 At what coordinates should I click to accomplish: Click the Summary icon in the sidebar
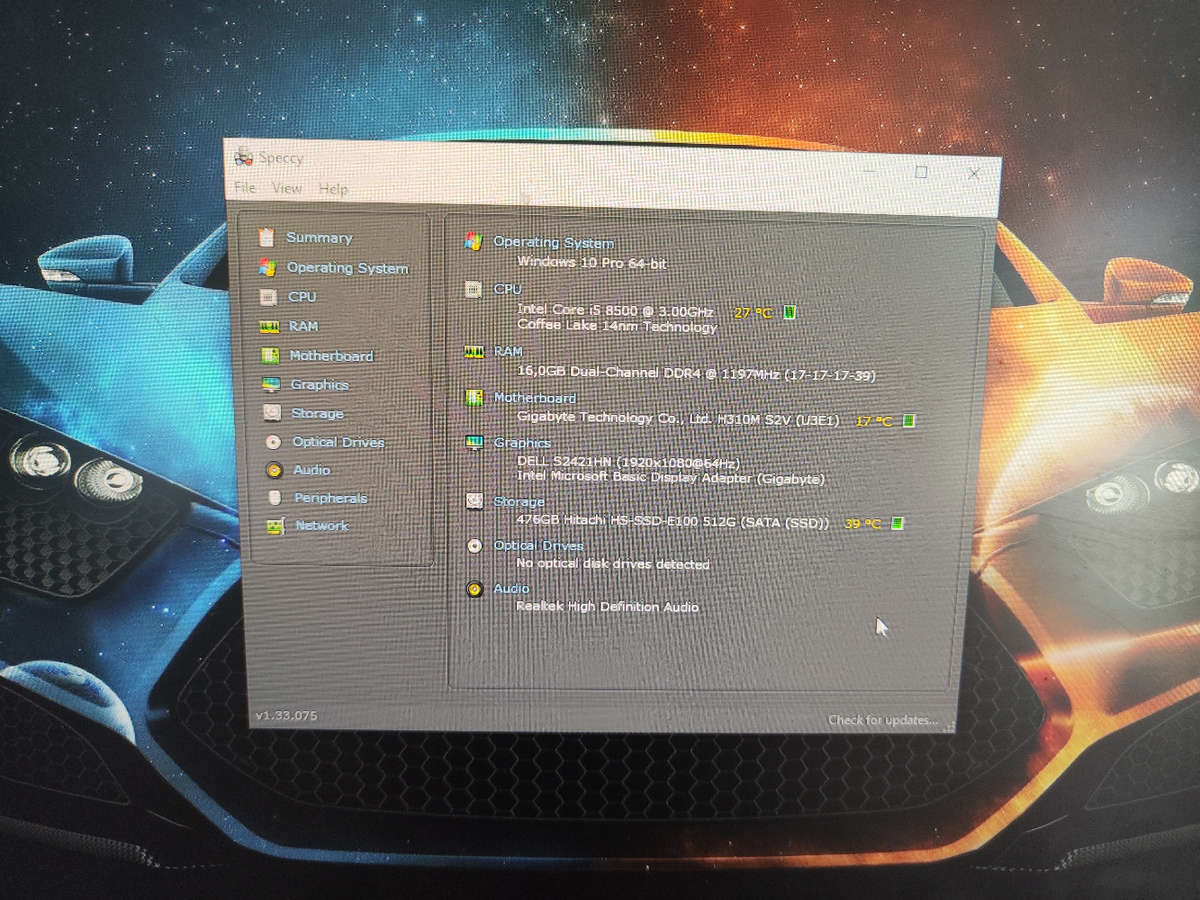pos(266,237)
